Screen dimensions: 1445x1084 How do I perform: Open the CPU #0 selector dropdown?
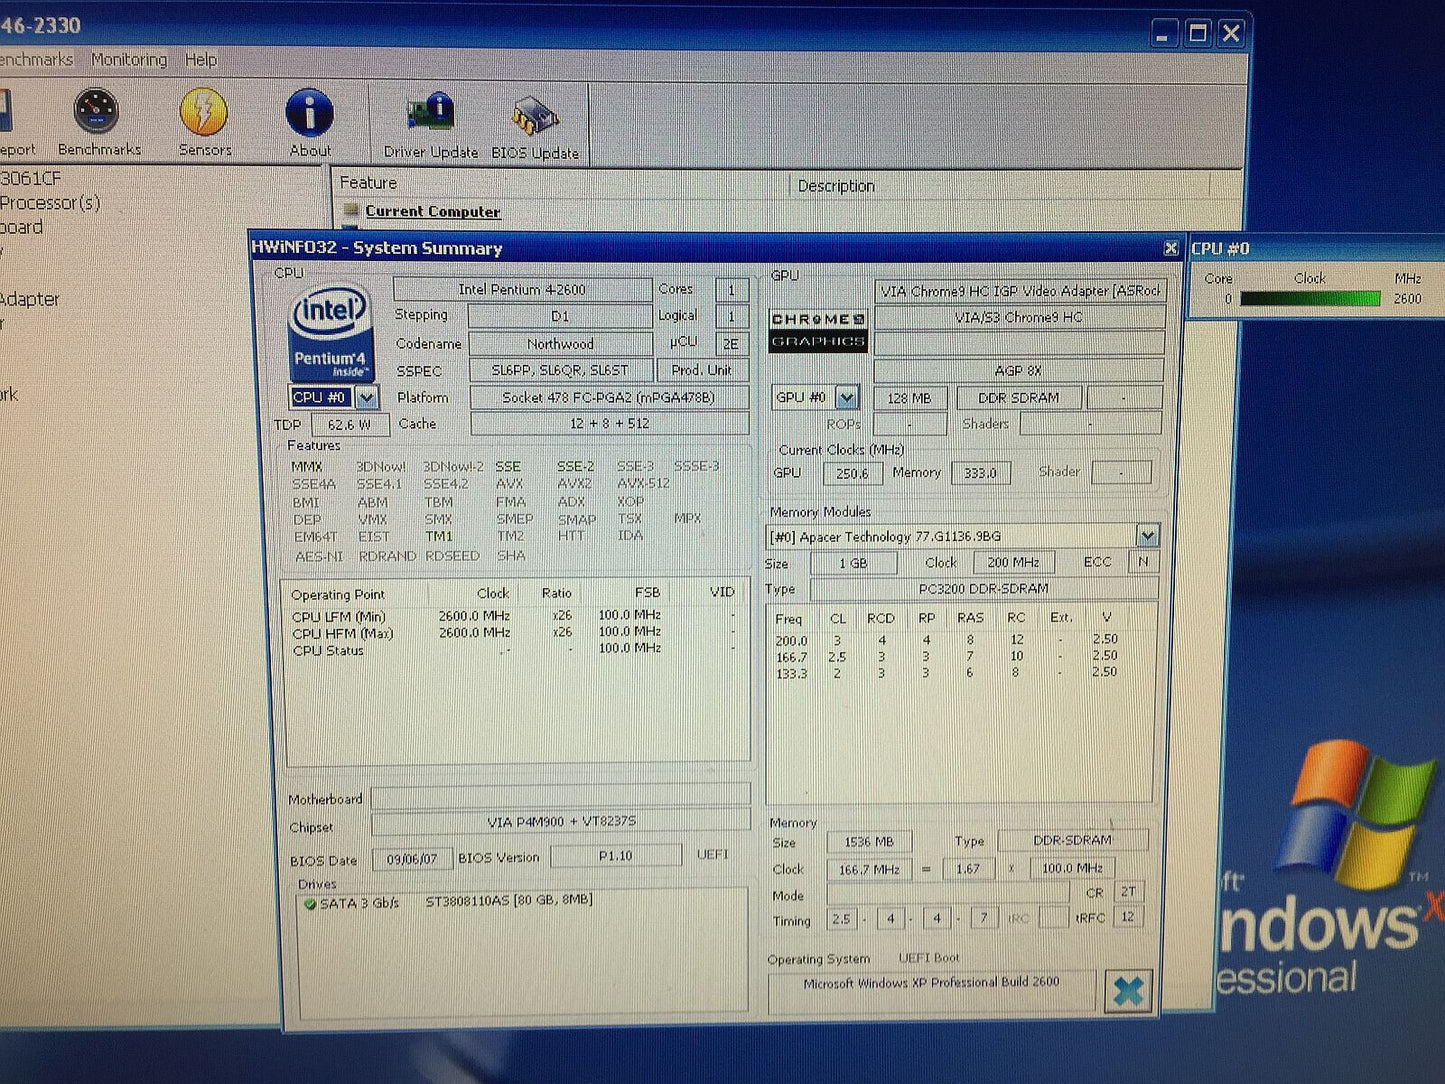coord(367,397)
